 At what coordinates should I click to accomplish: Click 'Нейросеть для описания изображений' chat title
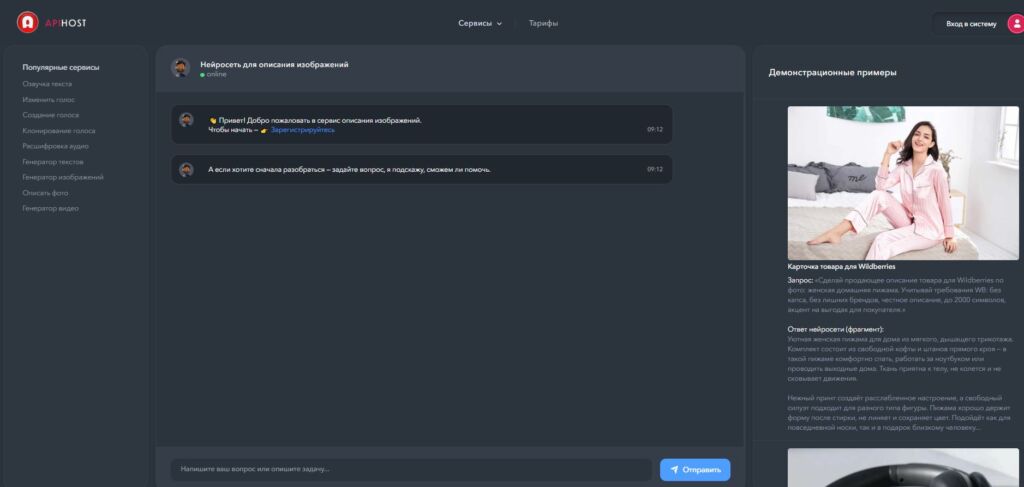[x=274, y=65]
